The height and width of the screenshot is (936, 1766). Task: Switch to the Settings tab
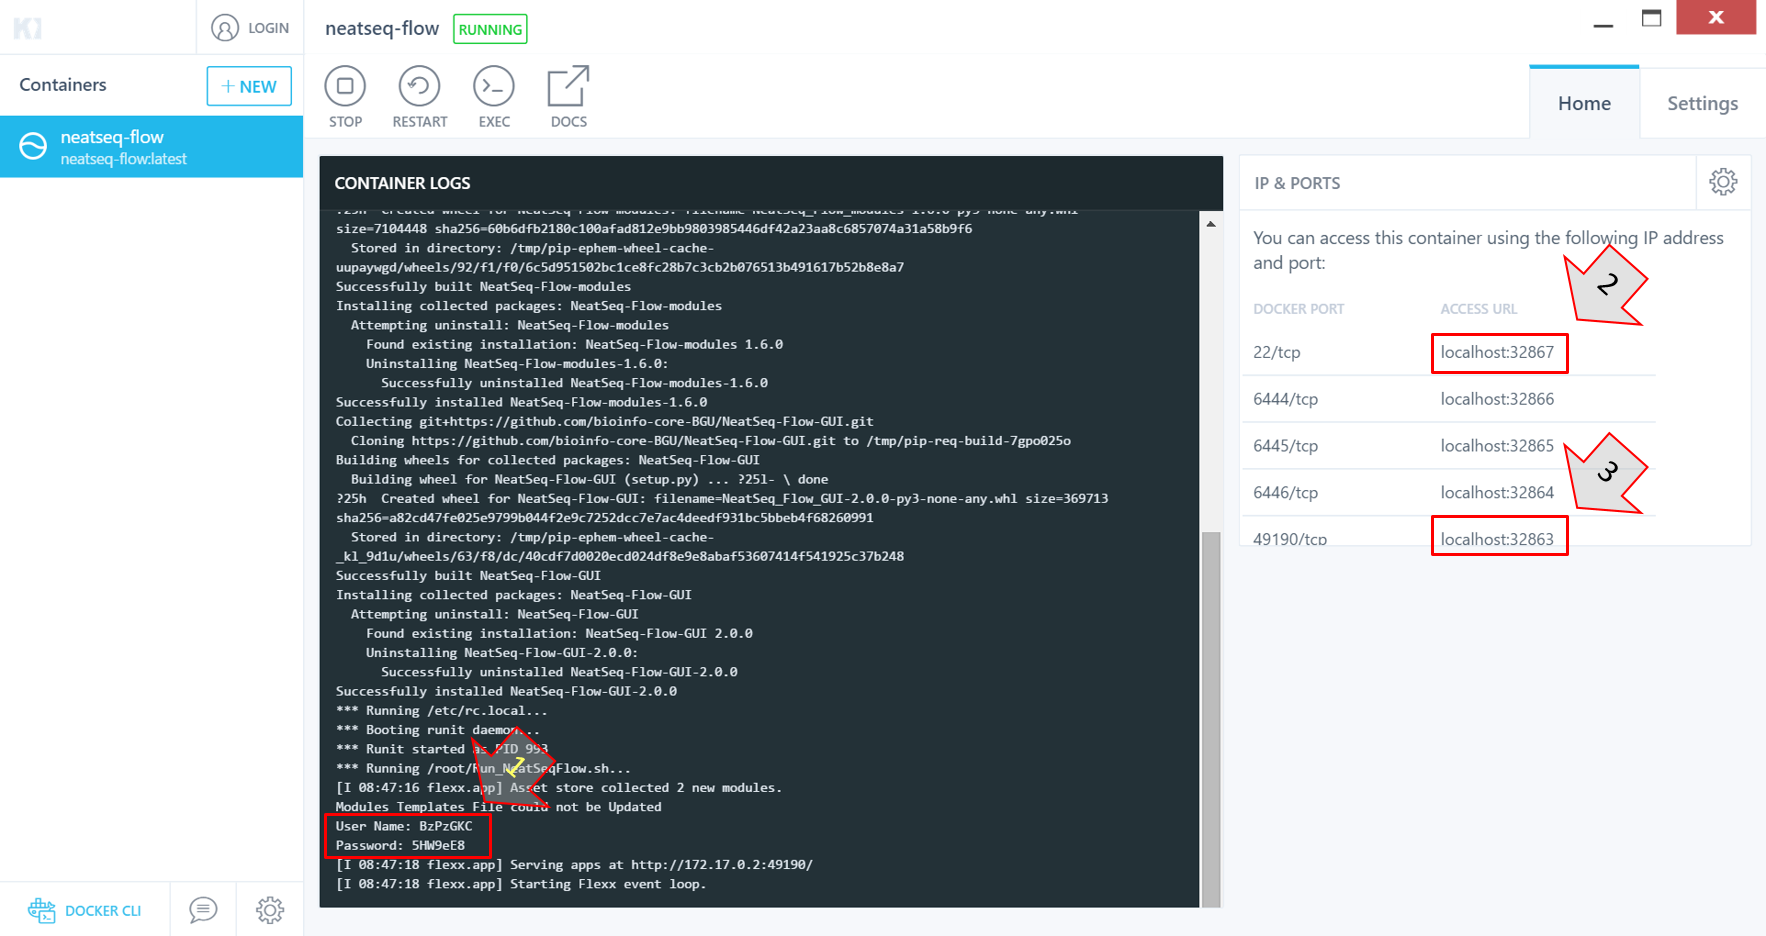[1702, 103]
